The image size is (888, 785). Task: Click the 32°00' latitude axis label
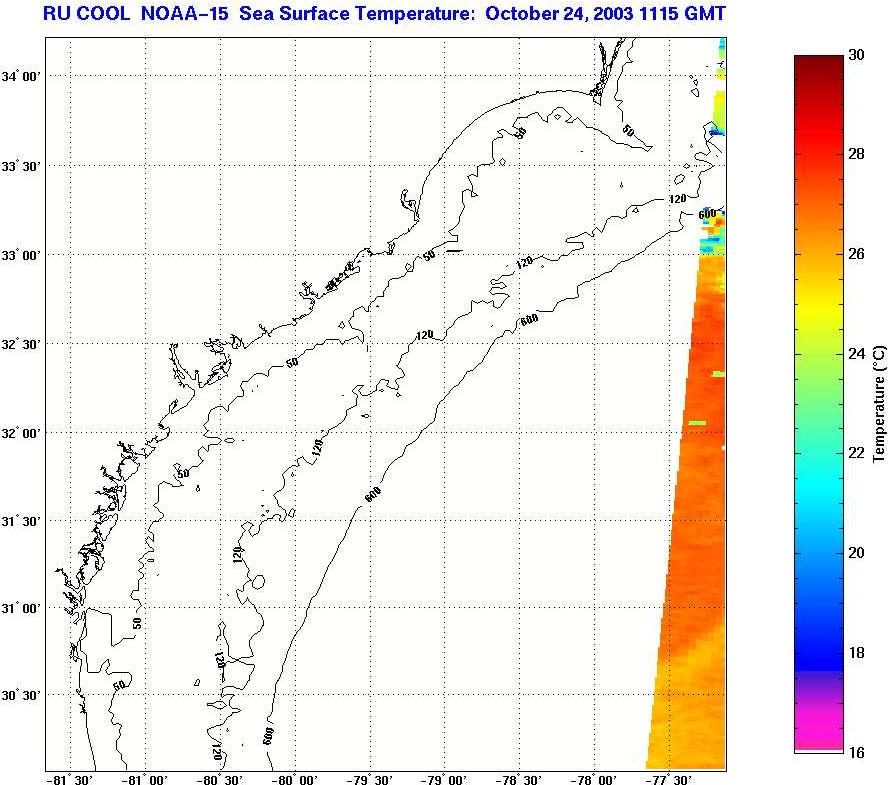22,432
